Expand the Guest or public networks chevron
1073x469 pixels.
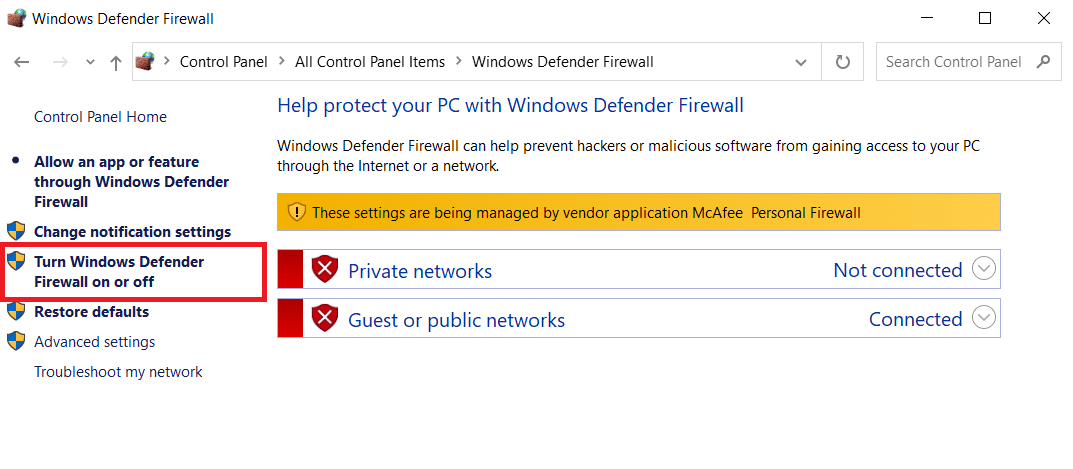pos(984,318)
